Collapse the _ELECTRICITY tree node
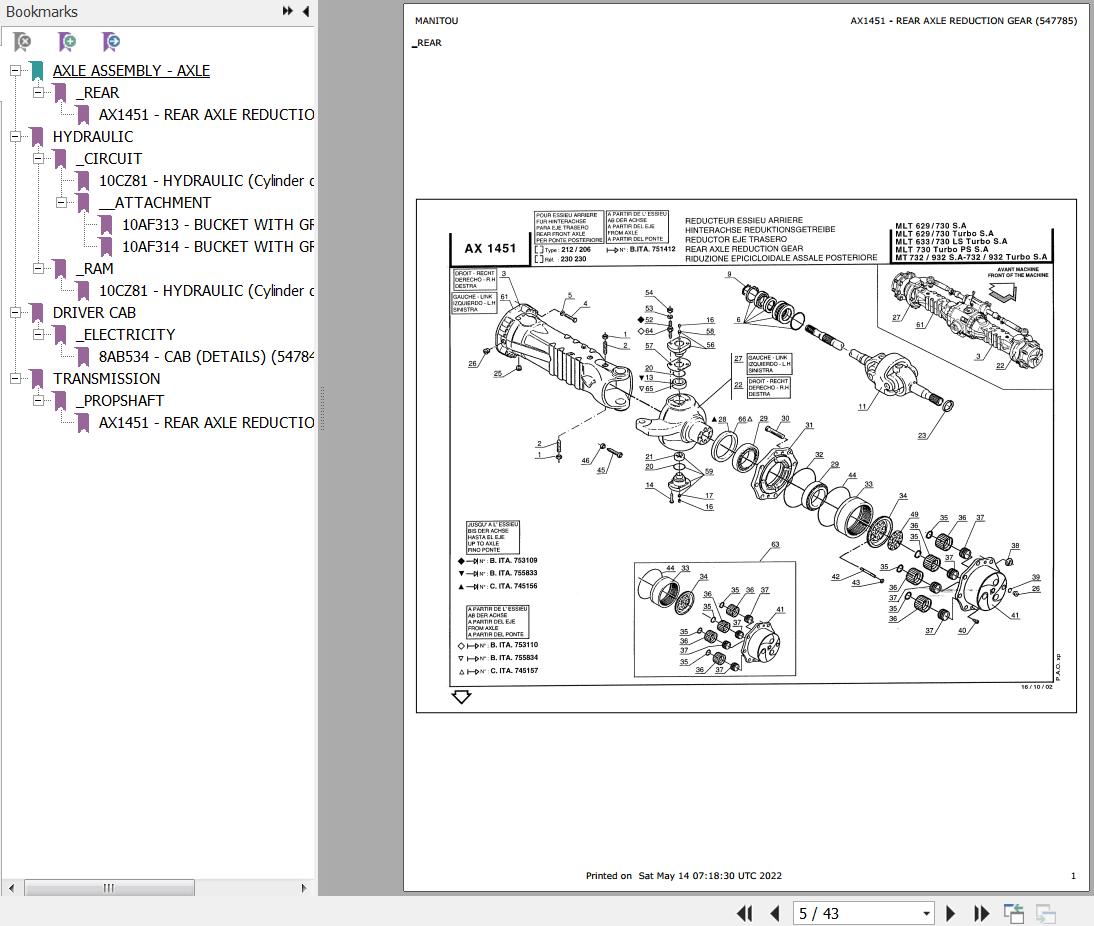This screenshot has width=1094, height=926. point(38,334)
